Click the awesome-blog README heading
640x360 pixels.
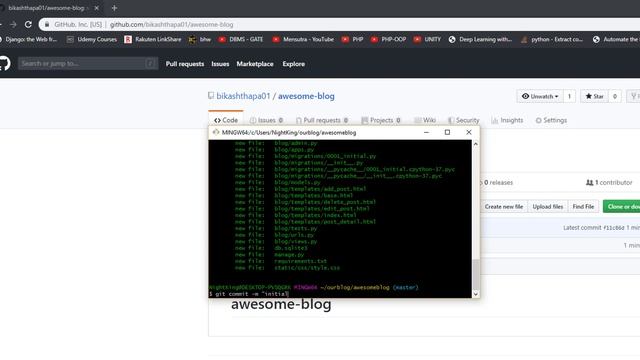281,304
